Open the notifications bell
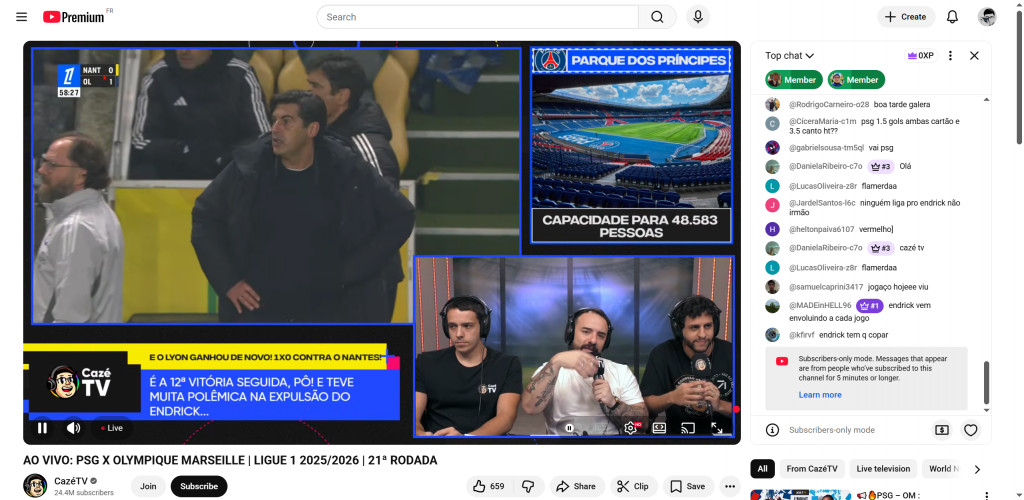This screenshot has height=500, width=1024. (952, 17)
